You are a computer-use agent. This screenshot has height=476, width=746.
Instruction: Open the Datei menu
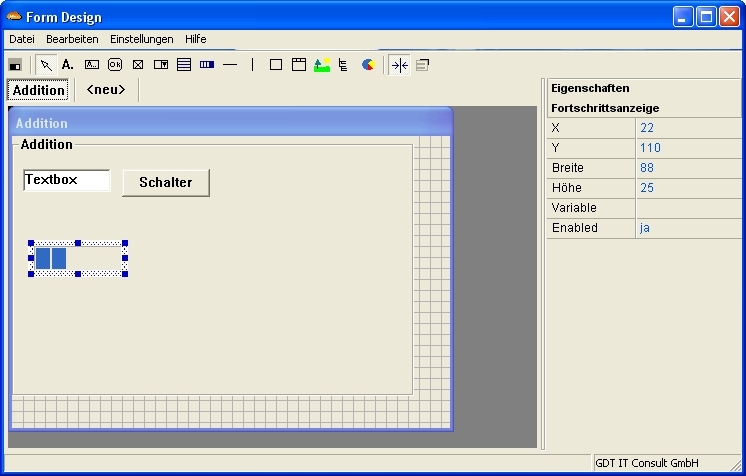click(x=22, y=39)
